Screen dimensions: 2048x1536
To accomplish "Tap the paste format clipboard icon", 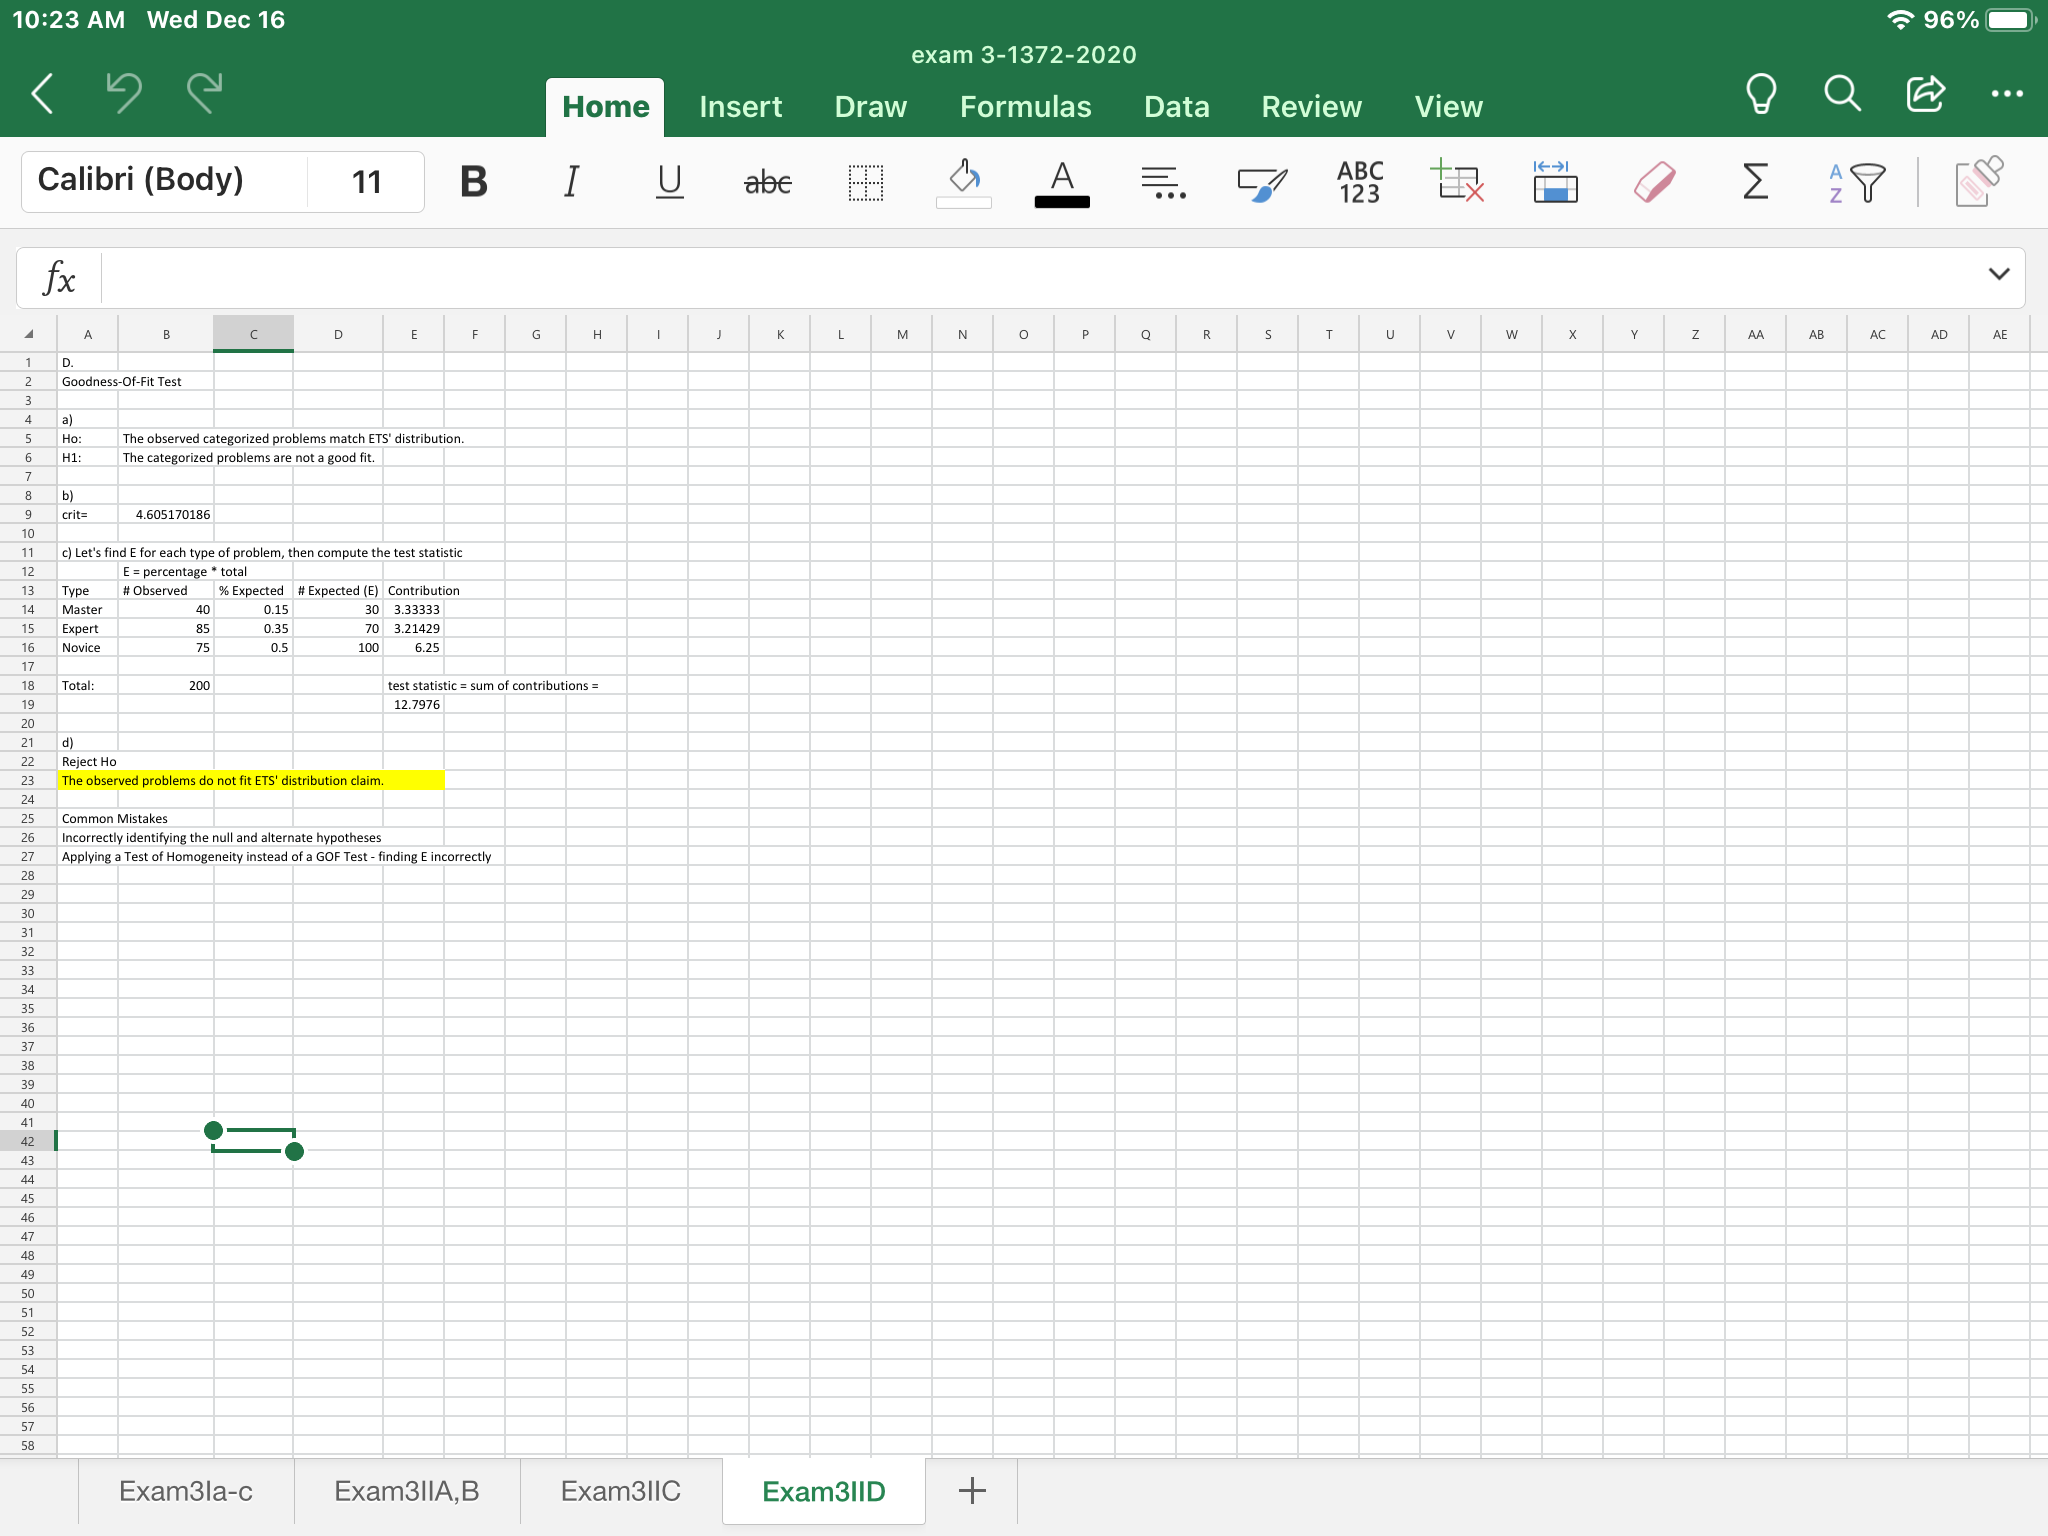I will pos(1979,182).
